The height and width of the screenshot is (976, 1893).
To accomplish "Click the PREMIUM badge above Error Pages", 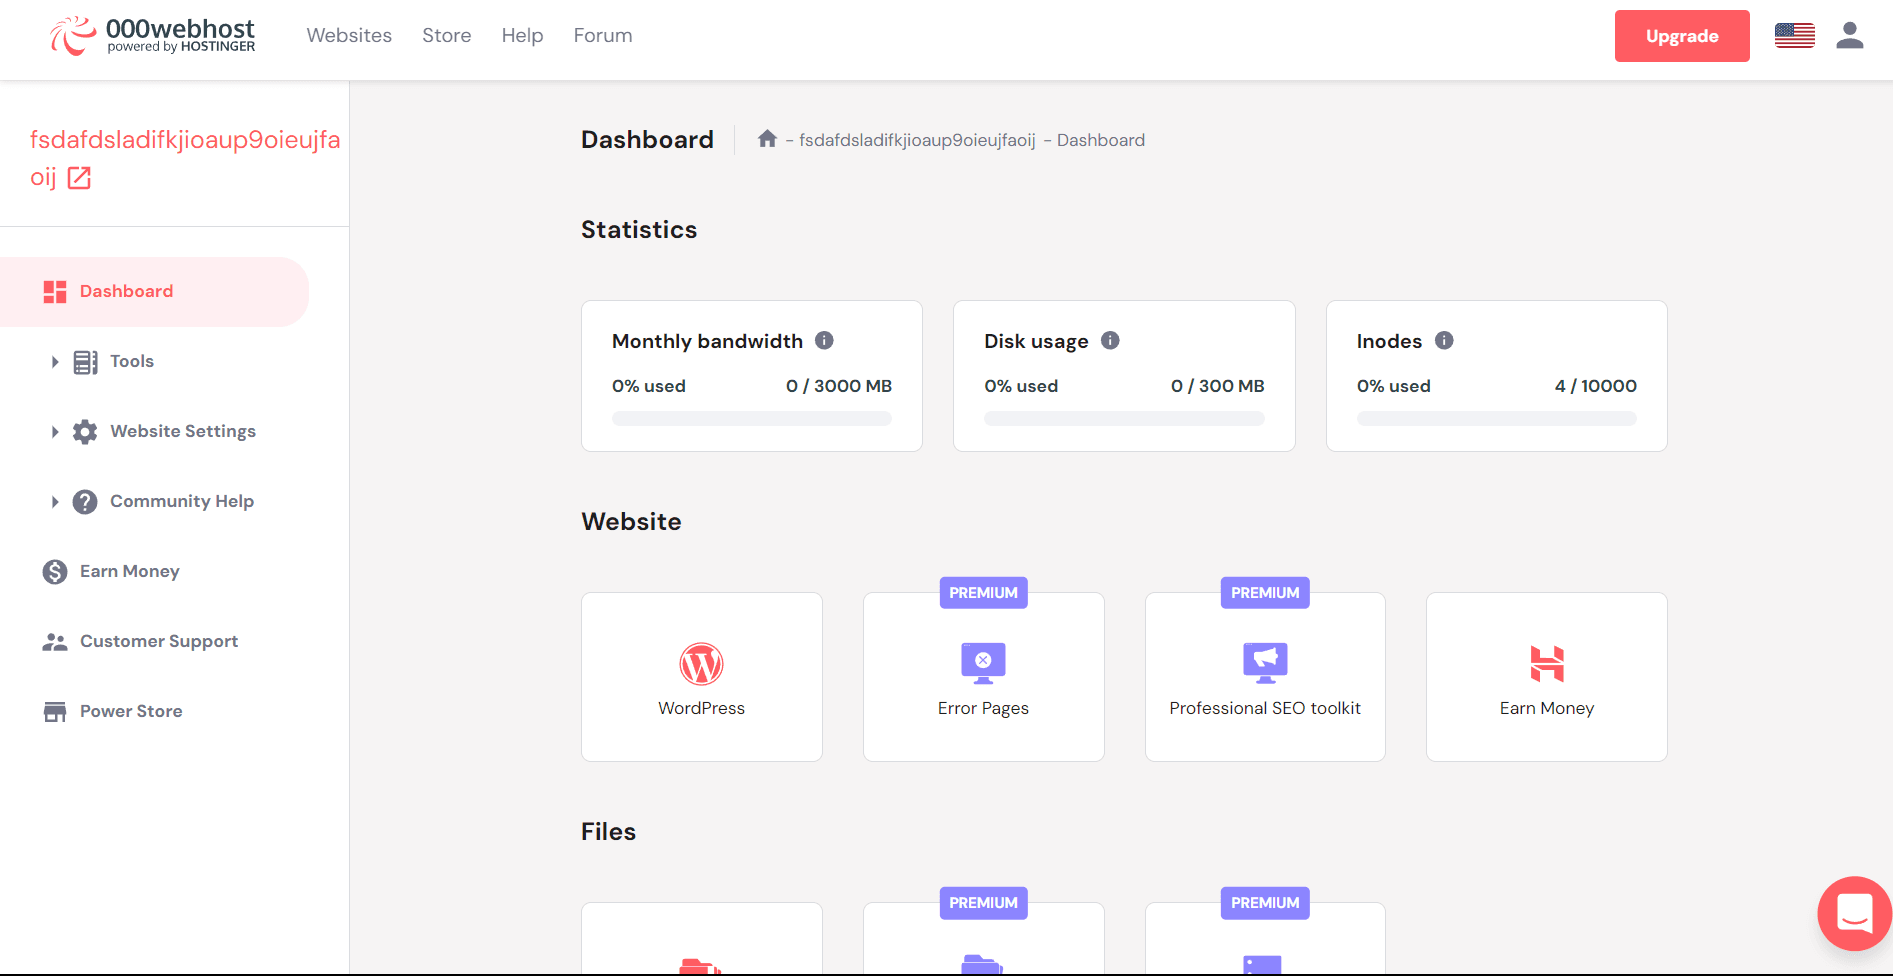I will pos(983,593).
